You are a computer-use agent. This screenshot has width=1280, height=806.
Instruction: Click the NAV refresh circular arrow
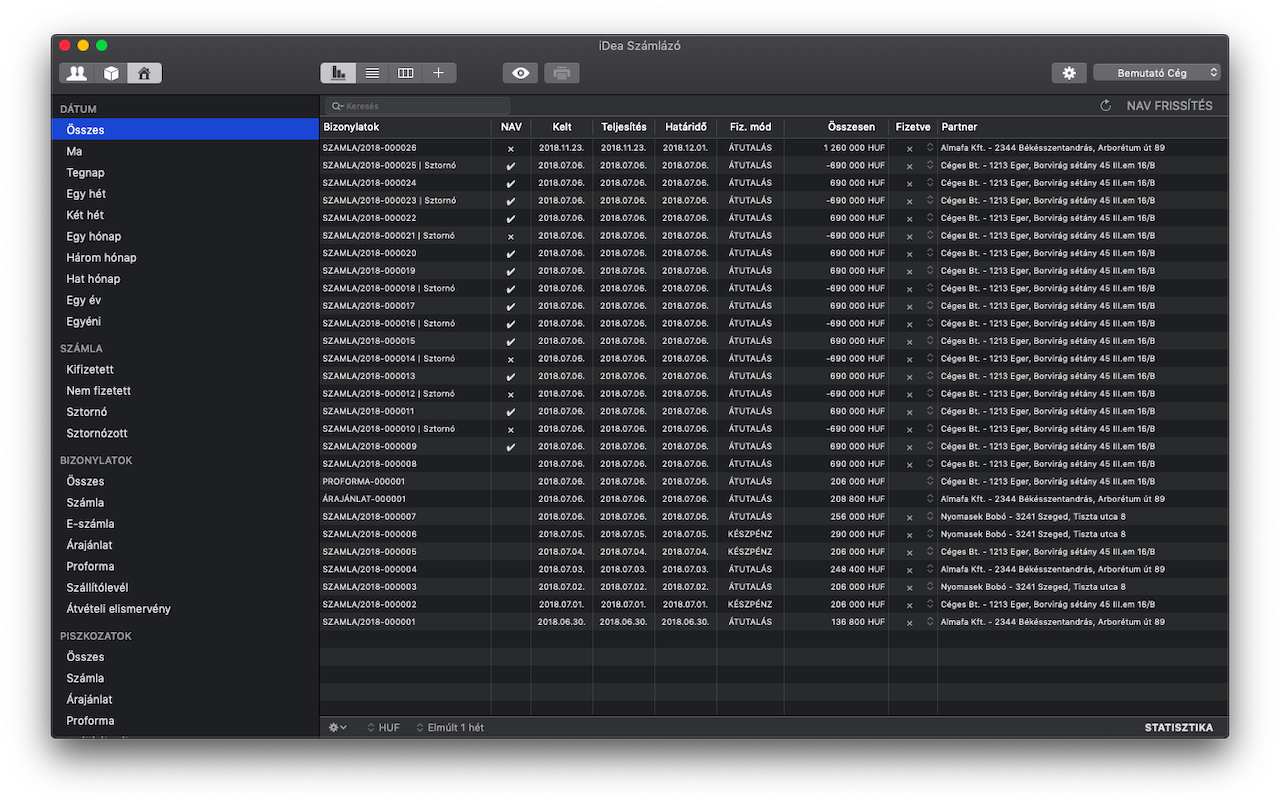(x=1105, y=106)
